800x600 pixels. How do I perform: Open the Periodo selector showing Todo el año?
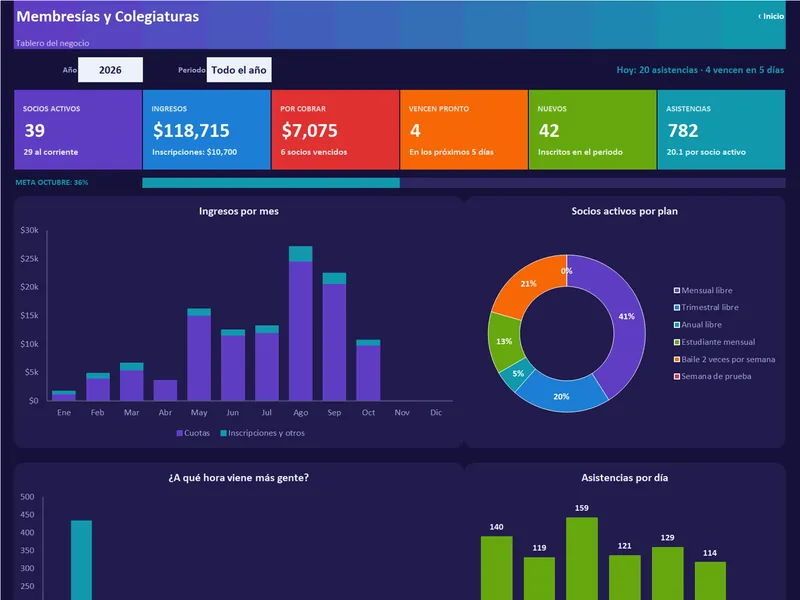coord(239,70)
